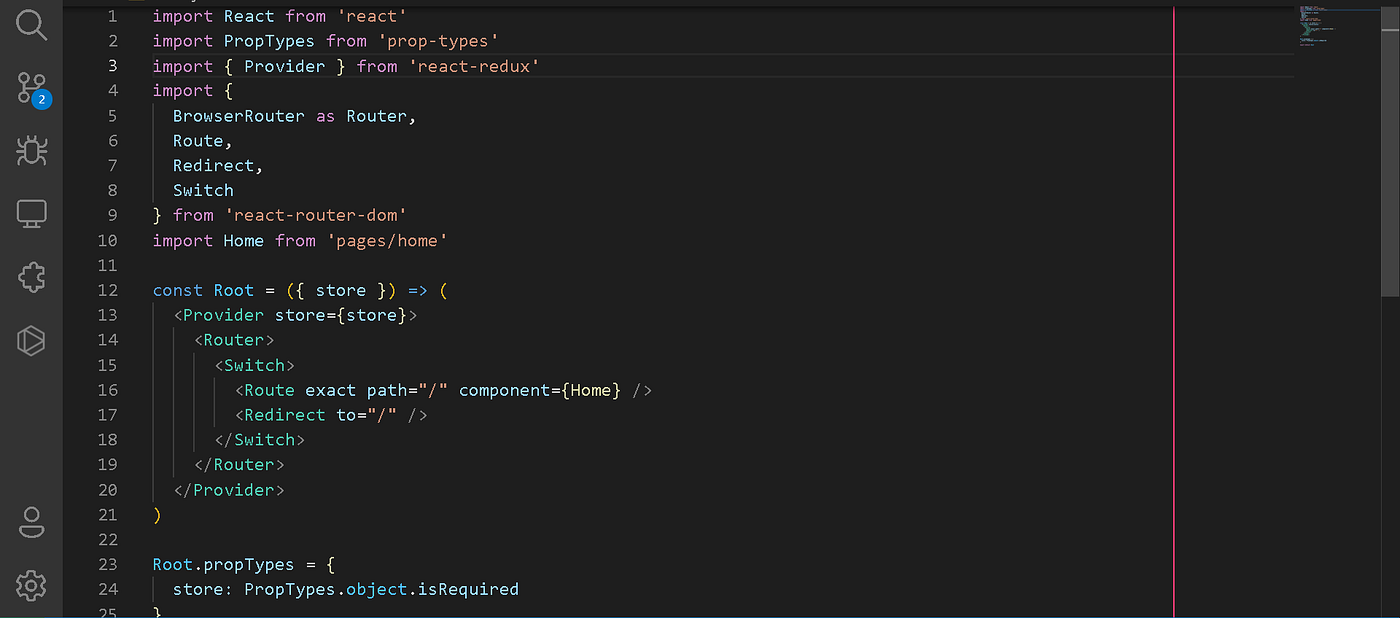This screenshot has height=618, width=1400.
Task: Click 'exact' in the Route element
Action: pos(331,390)
